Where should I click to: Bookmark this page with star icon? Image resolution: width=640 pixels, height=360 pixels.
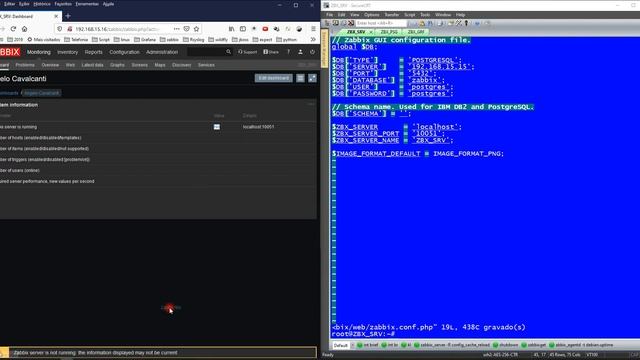tap(196, 29)
